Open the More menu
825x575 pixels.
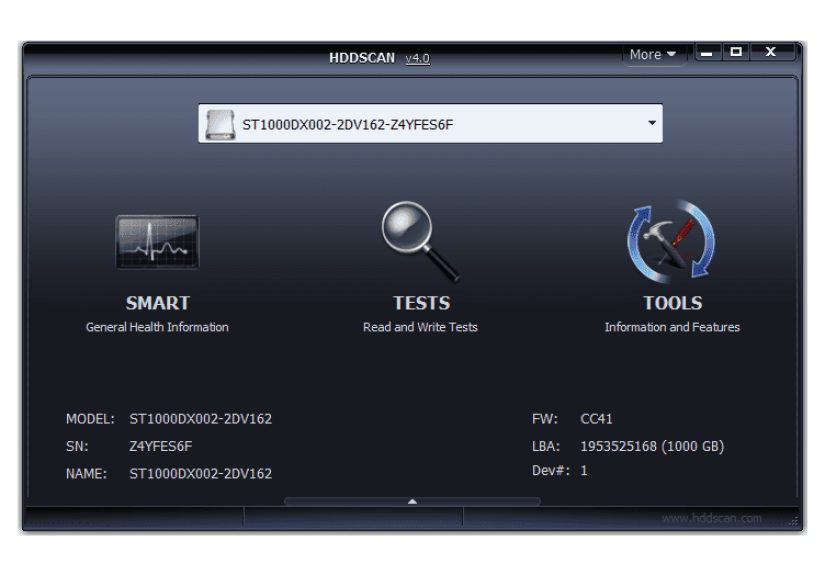(x=652, y=55)
